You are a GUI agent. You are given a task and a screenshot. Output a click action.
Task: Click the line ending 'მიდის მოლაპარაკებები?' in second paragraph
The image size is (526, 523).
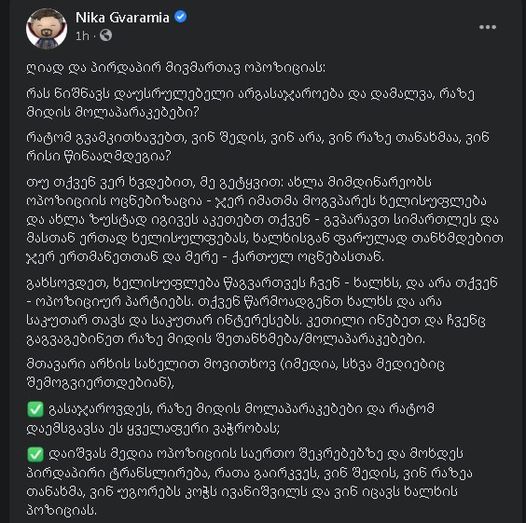pyautogui.click(x=113, y=112)
